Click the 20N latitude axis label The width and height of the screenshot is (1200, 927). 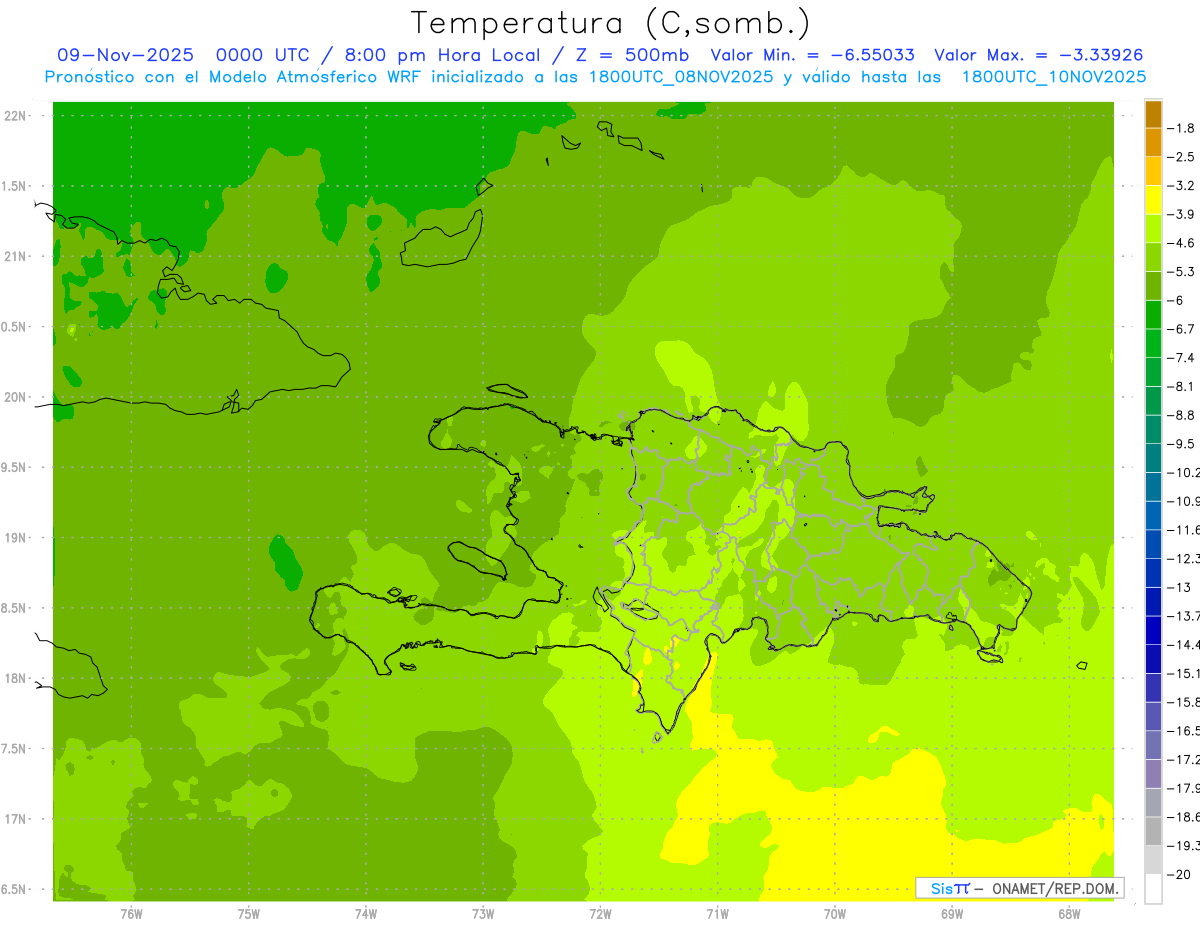[15, 397]
